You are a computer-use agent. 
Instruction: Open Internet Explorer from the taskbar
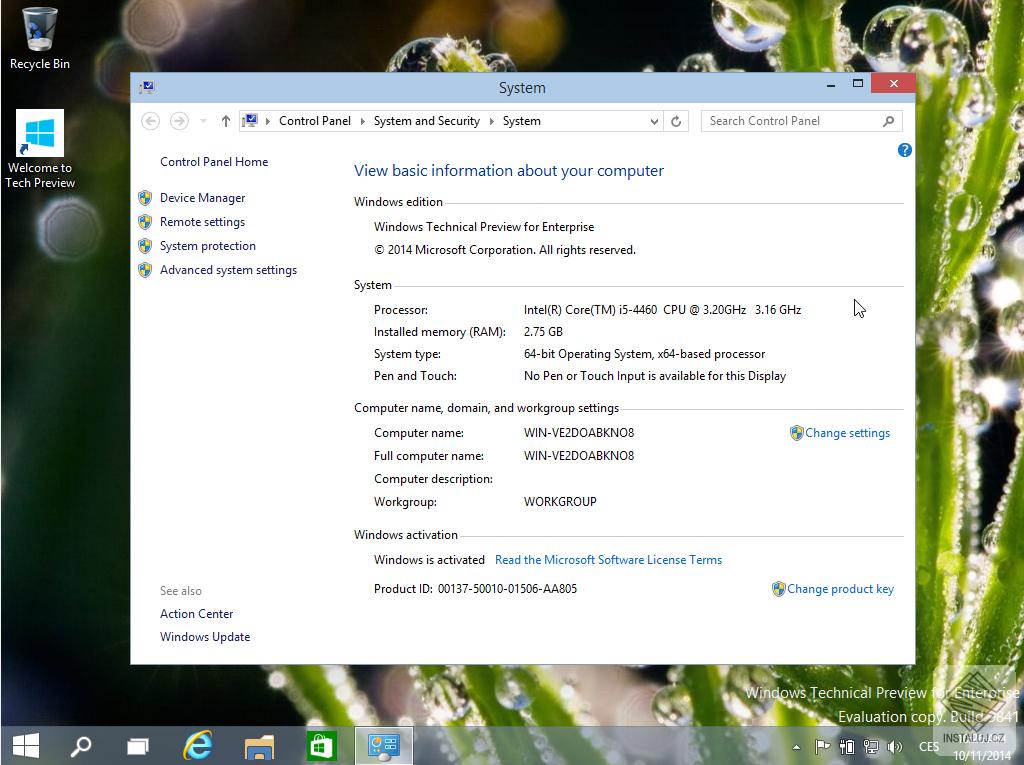point(197,745)
